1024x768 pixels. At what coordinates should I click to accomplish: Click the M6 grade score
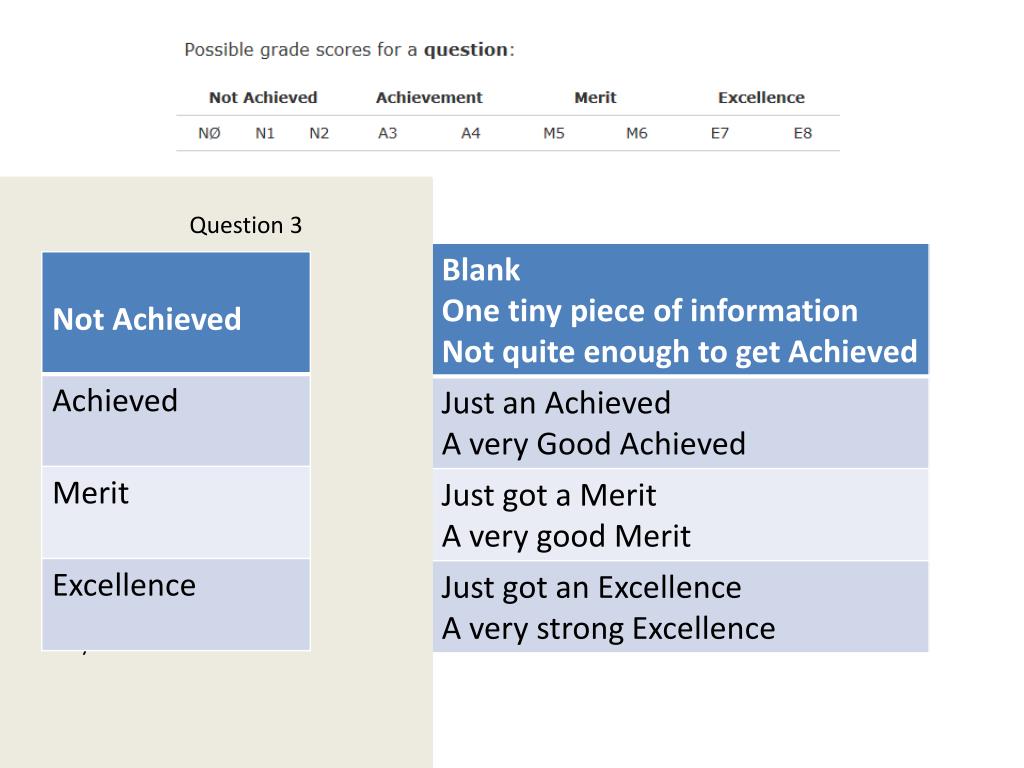coord(637,133)
